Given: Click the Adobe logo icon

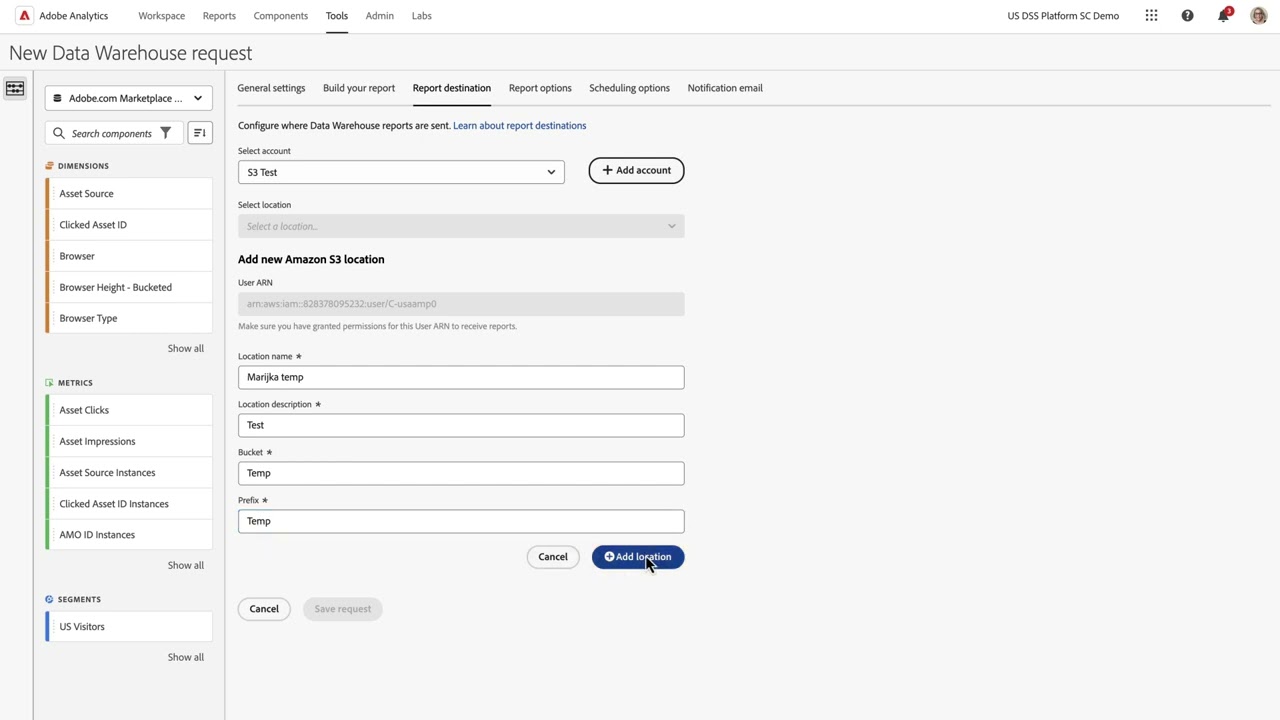Looking at the screenshot, I should 24,16.
